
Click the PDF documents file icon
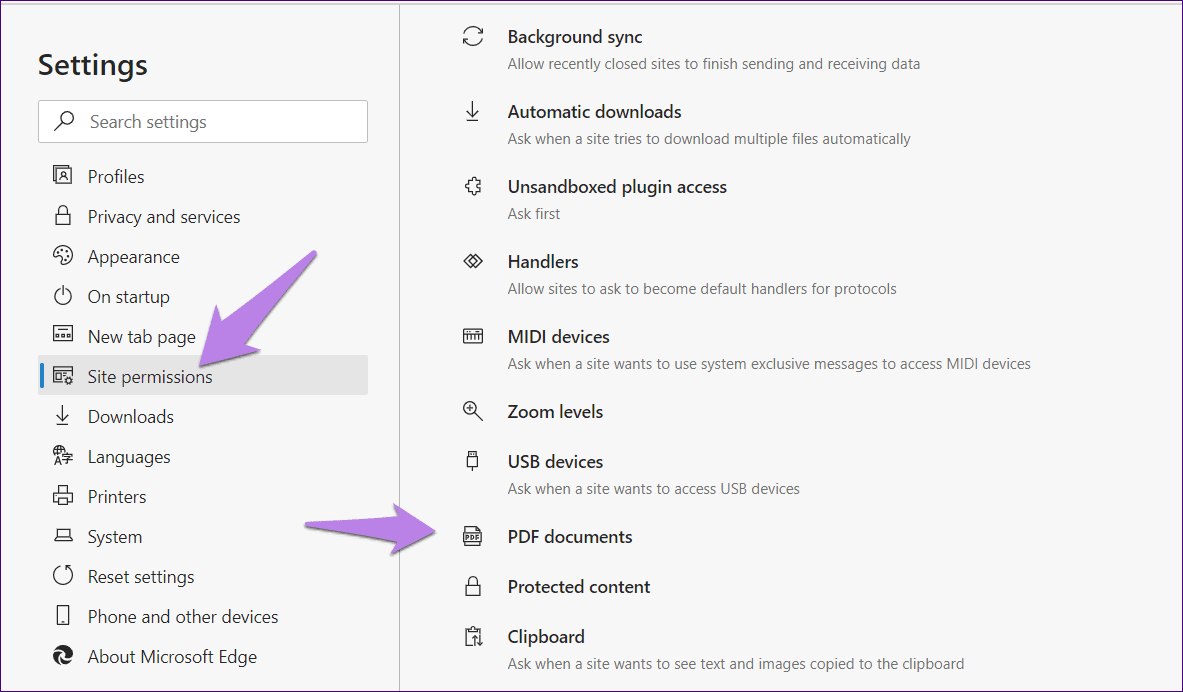tap(472, 537)
